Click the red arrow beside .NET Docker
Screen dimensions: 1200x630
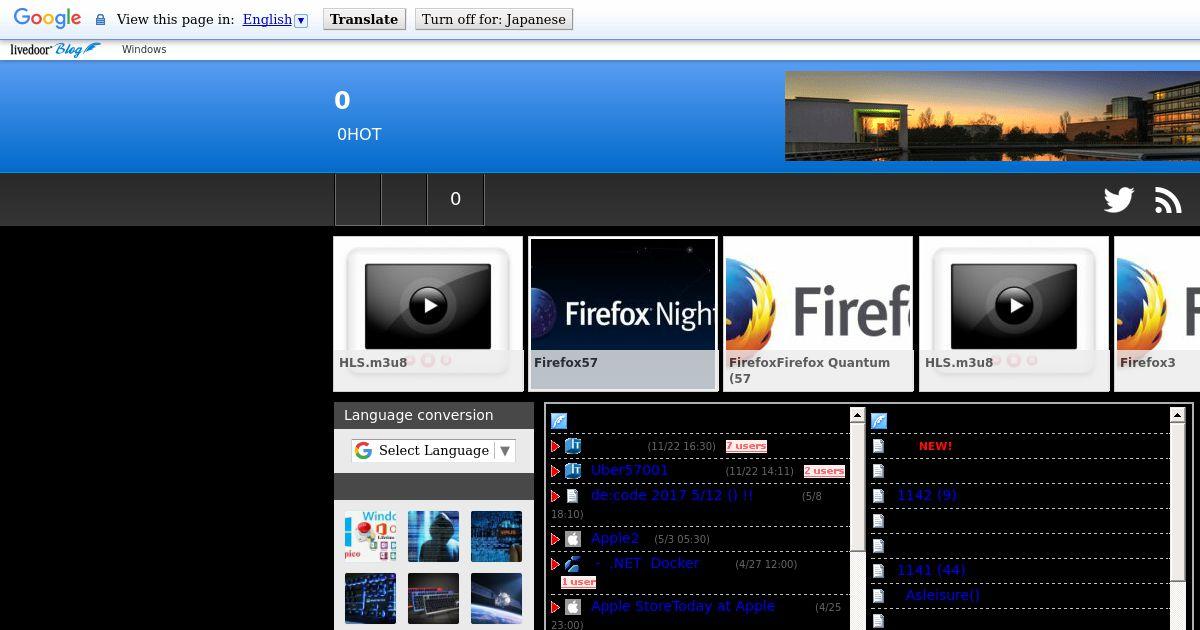556,564
